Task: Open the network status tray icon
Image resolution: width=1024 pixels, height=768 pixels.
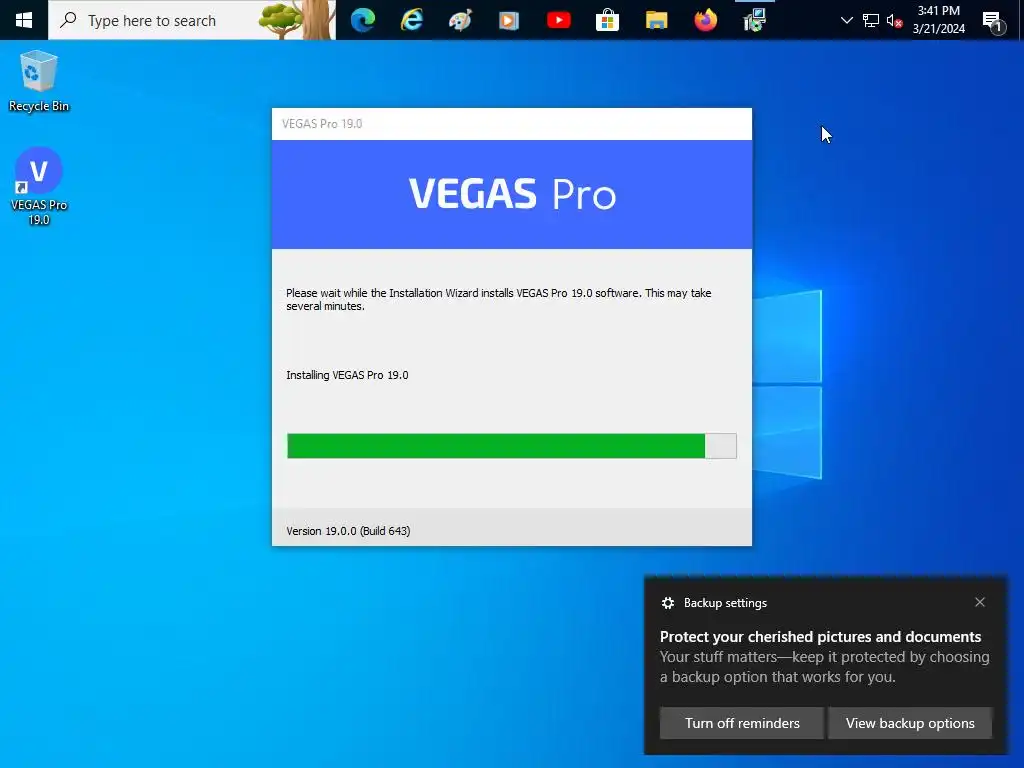Action: (871, 20)
